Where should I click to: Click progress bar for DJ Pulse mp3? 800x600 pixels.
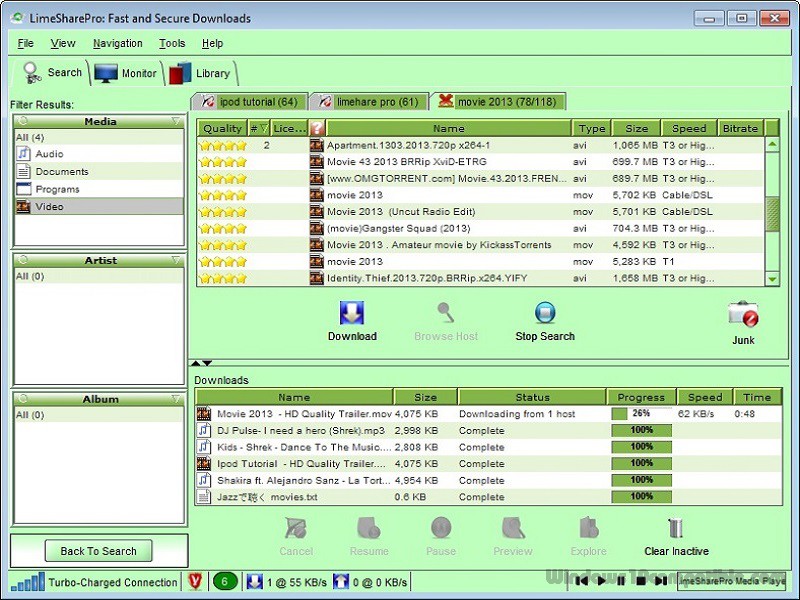[641, 430]
